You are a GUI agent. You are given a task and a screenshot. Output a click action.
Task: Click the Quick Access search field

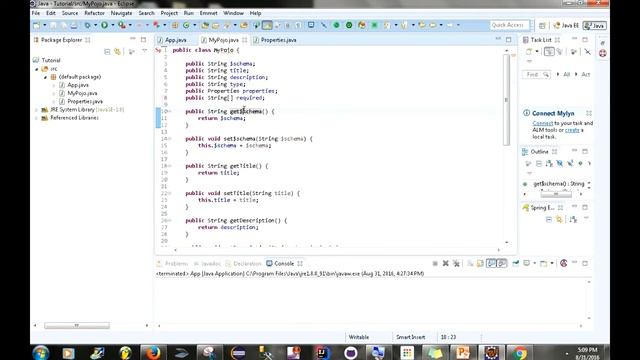click(509, 25)
